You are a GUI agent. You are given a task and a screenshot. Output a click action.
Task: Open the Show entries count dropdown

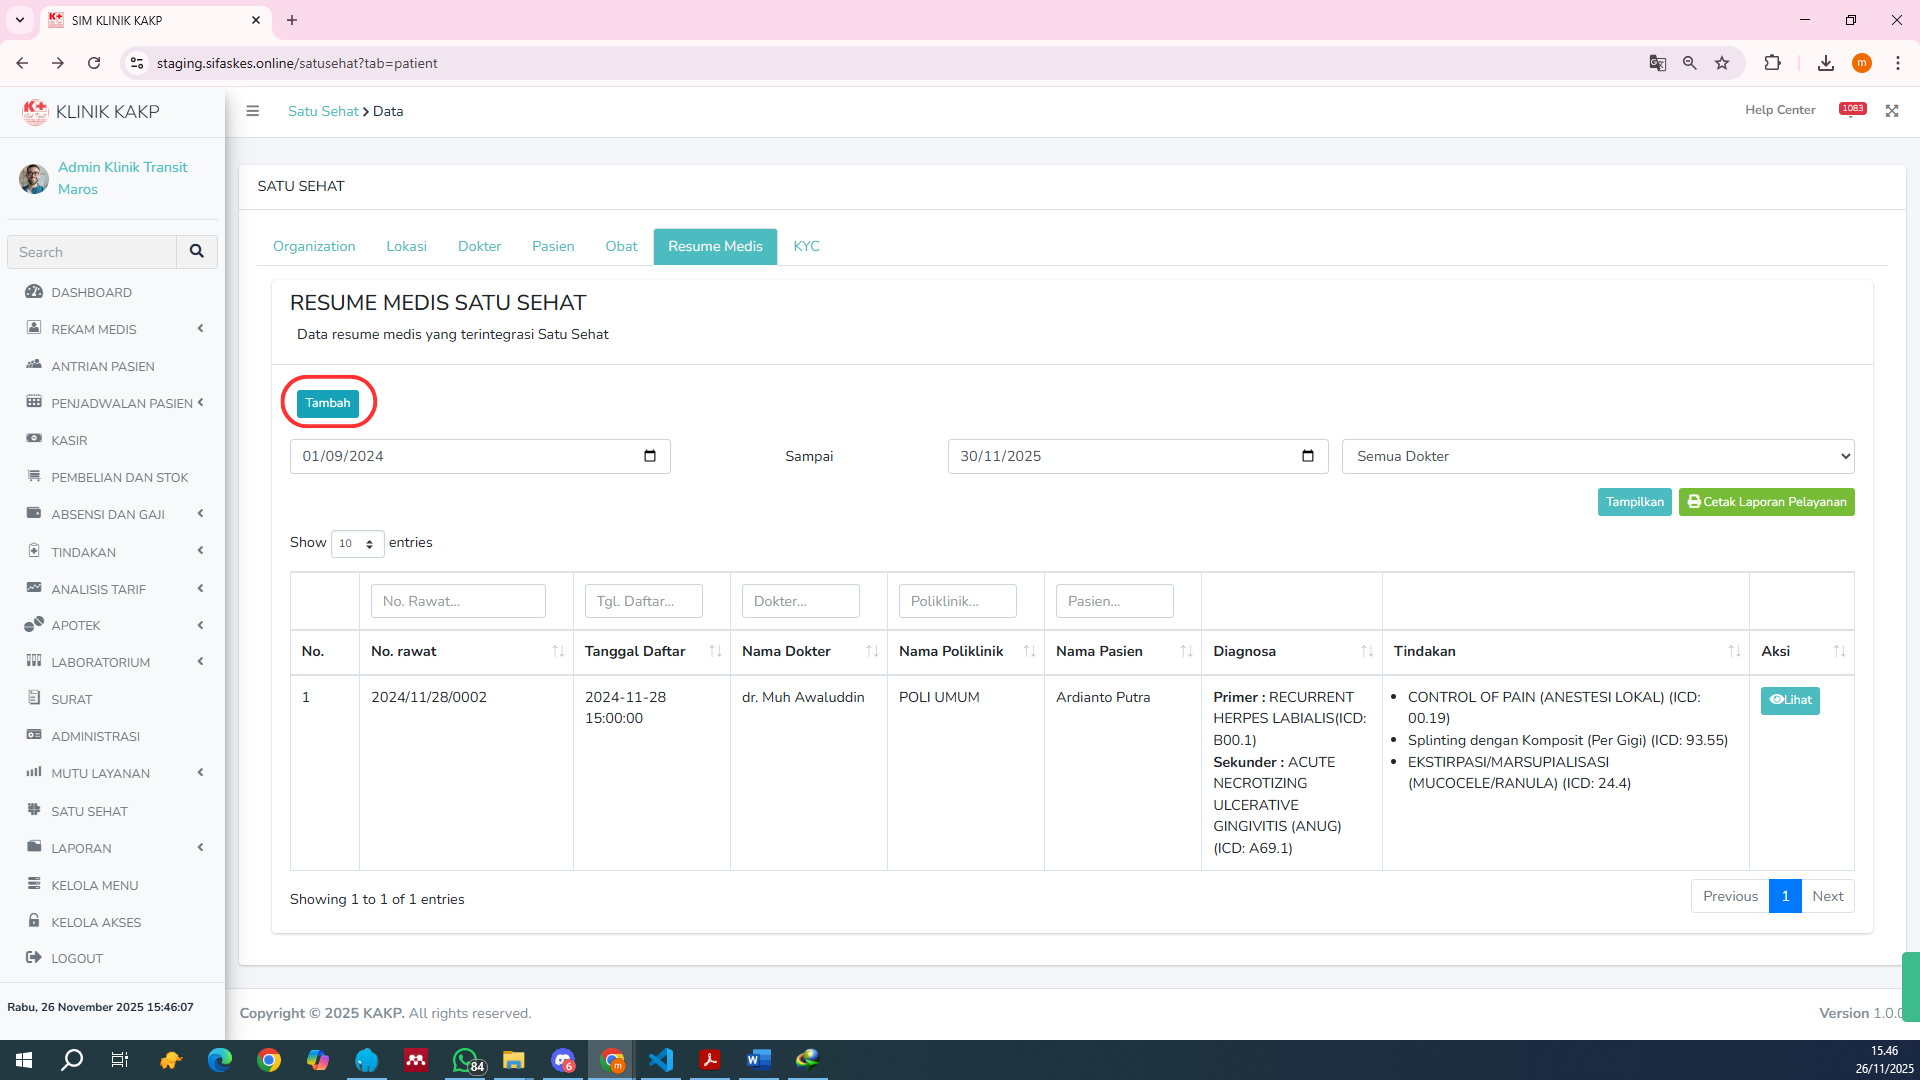coord(357,543)
